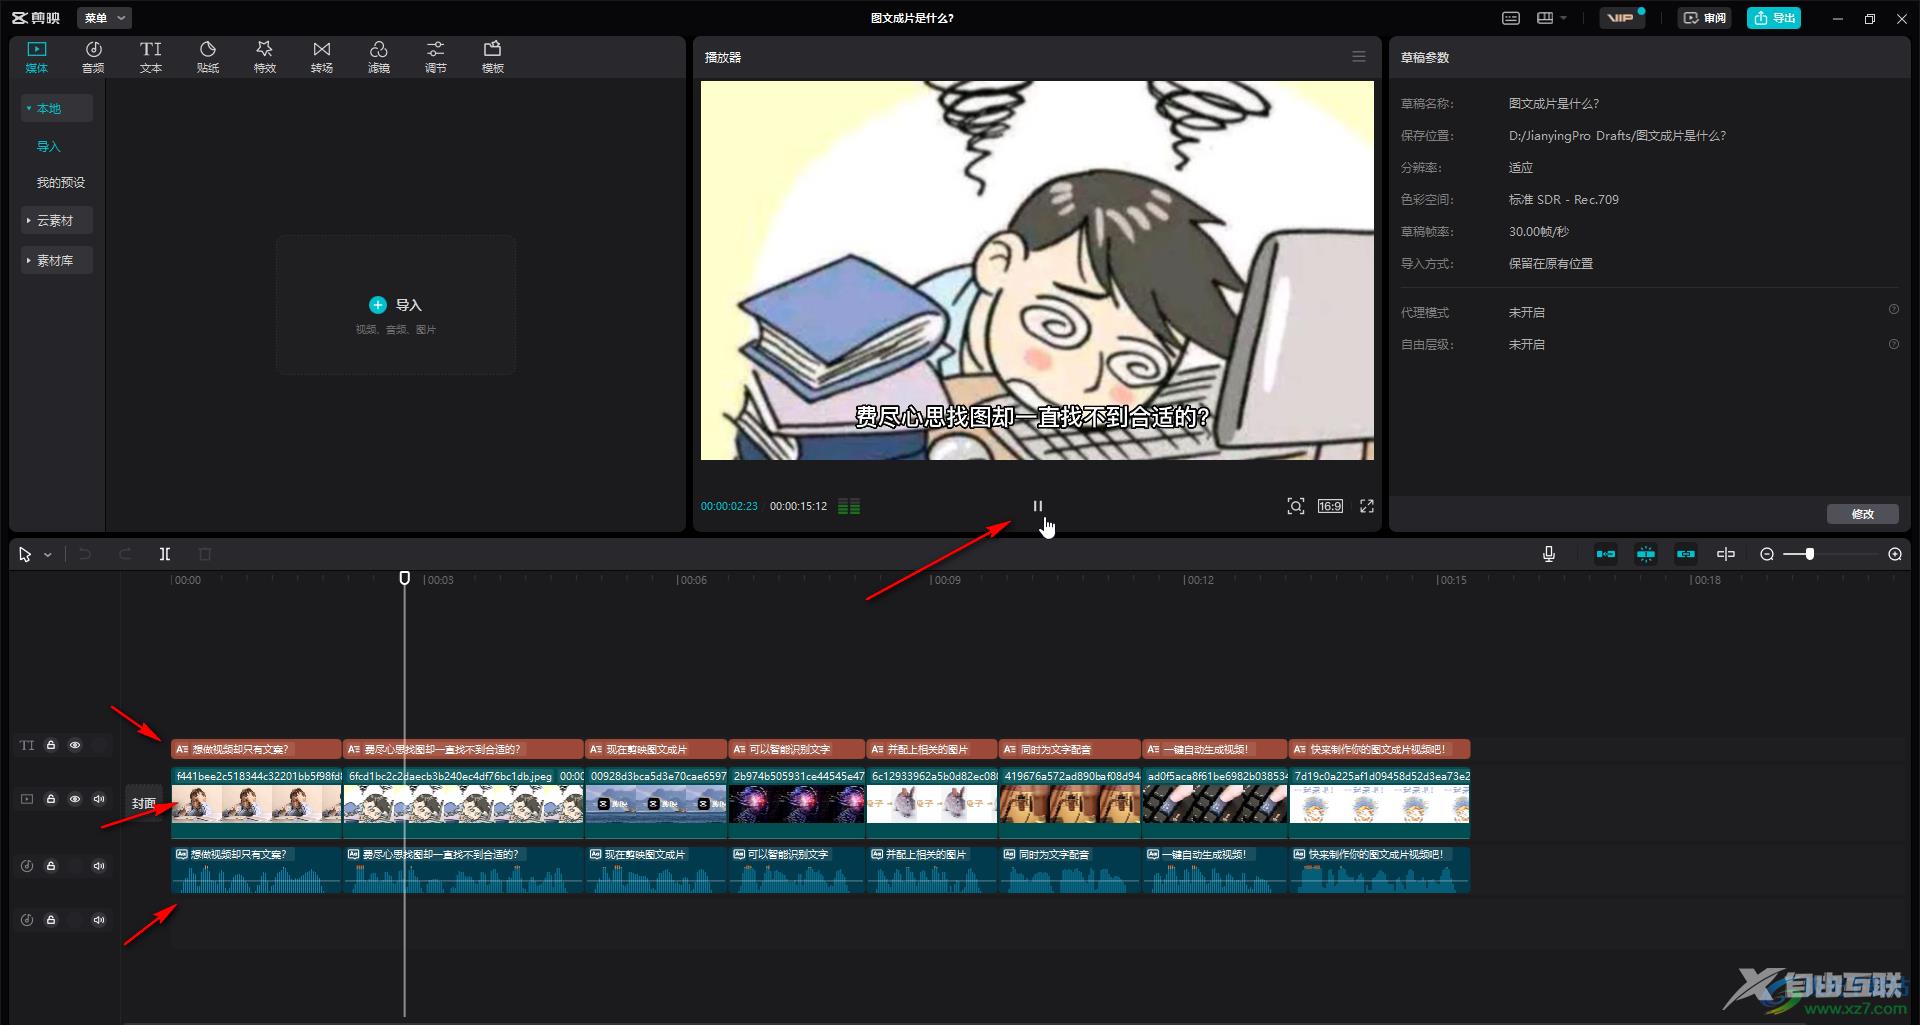
Task: Lock the second empty audio track
Action: click(x=51, y=920)
